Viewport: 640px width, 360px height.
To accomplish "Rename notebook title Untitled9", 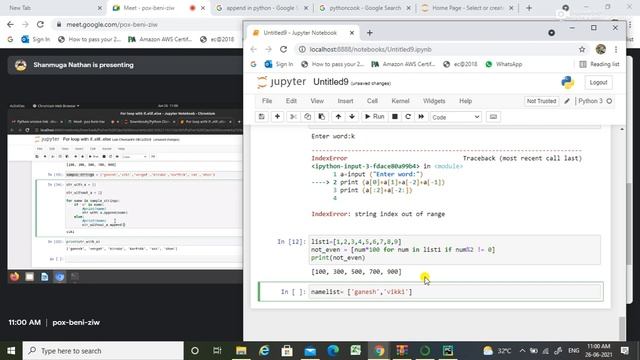I will [x=331, y=82].
